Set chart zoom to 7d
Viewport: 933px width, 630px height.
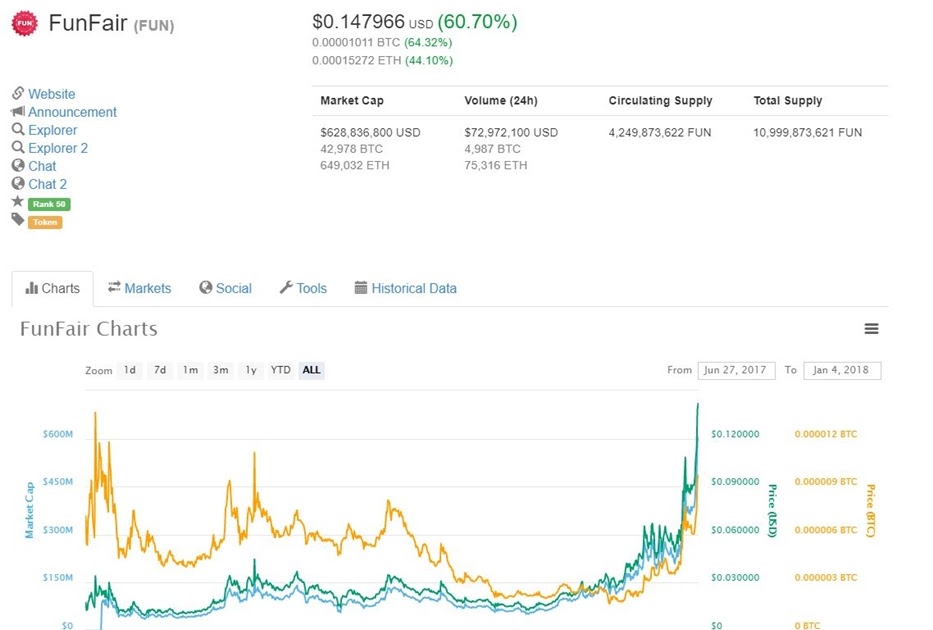(160, 370)
